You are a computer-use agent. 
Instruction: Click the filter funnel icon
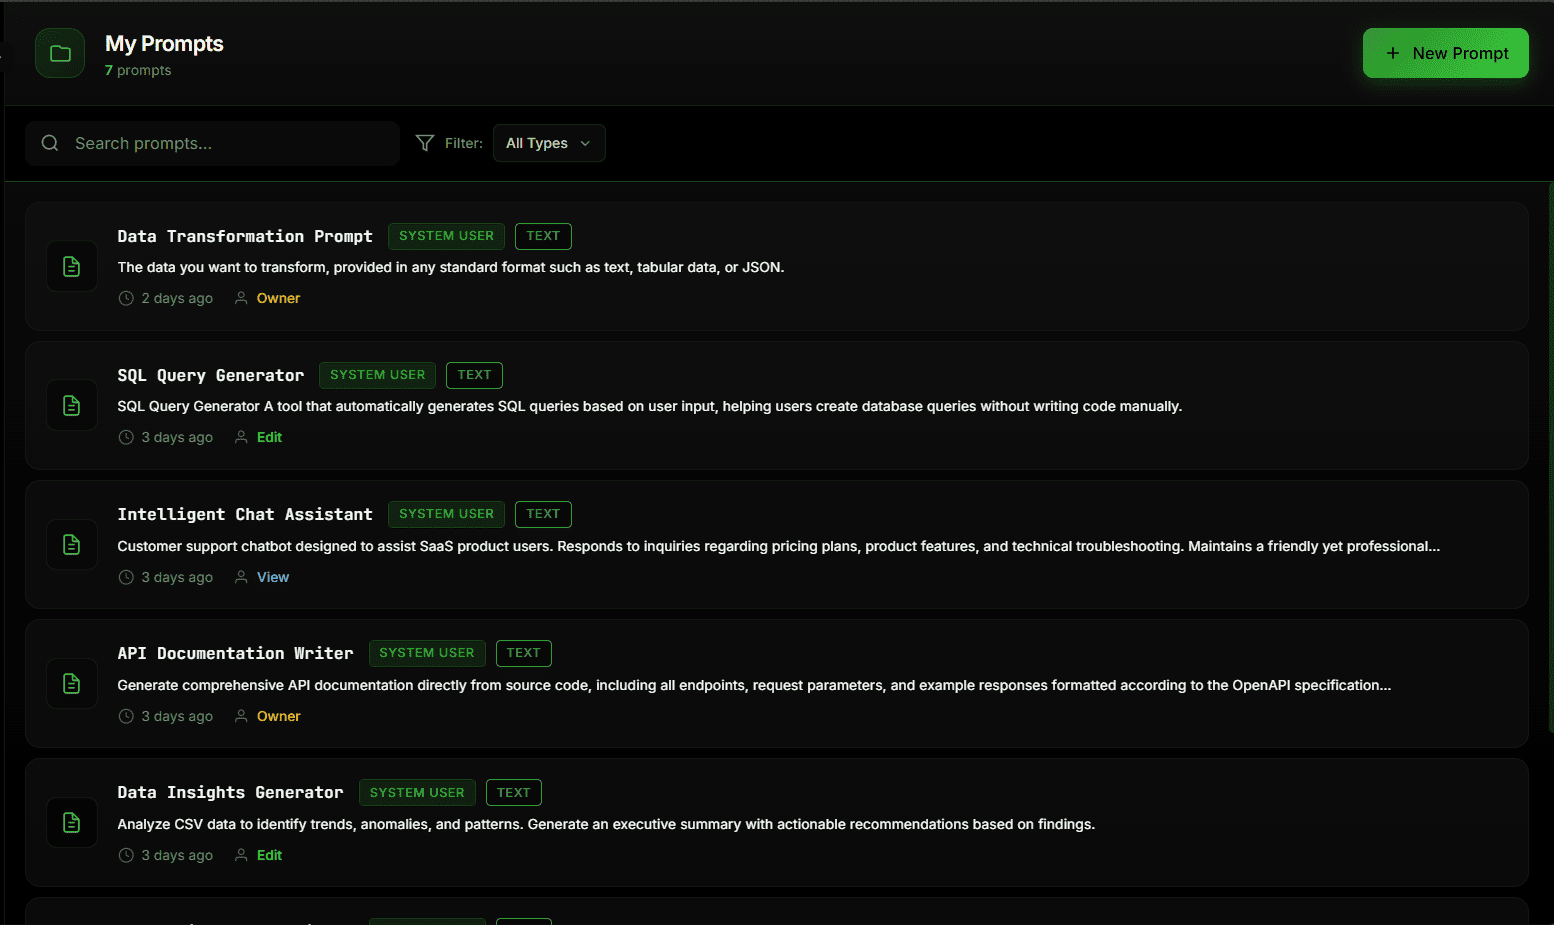coord(425,143)
